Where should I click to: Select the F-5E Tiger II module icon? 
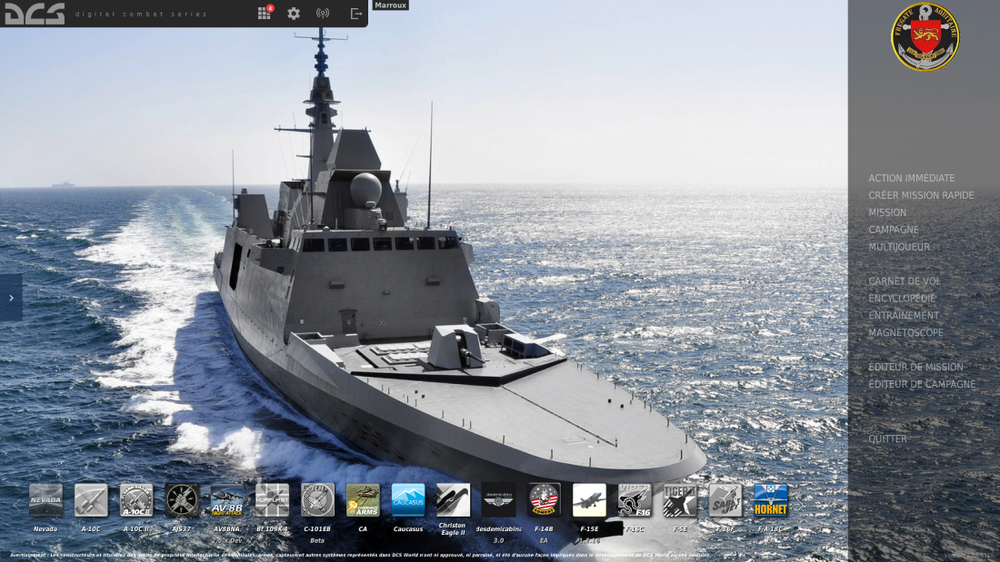[680, 499]
